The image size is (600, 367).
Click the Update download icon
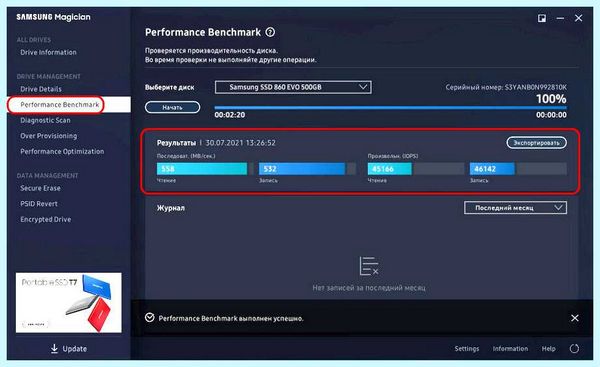point(54,348)
